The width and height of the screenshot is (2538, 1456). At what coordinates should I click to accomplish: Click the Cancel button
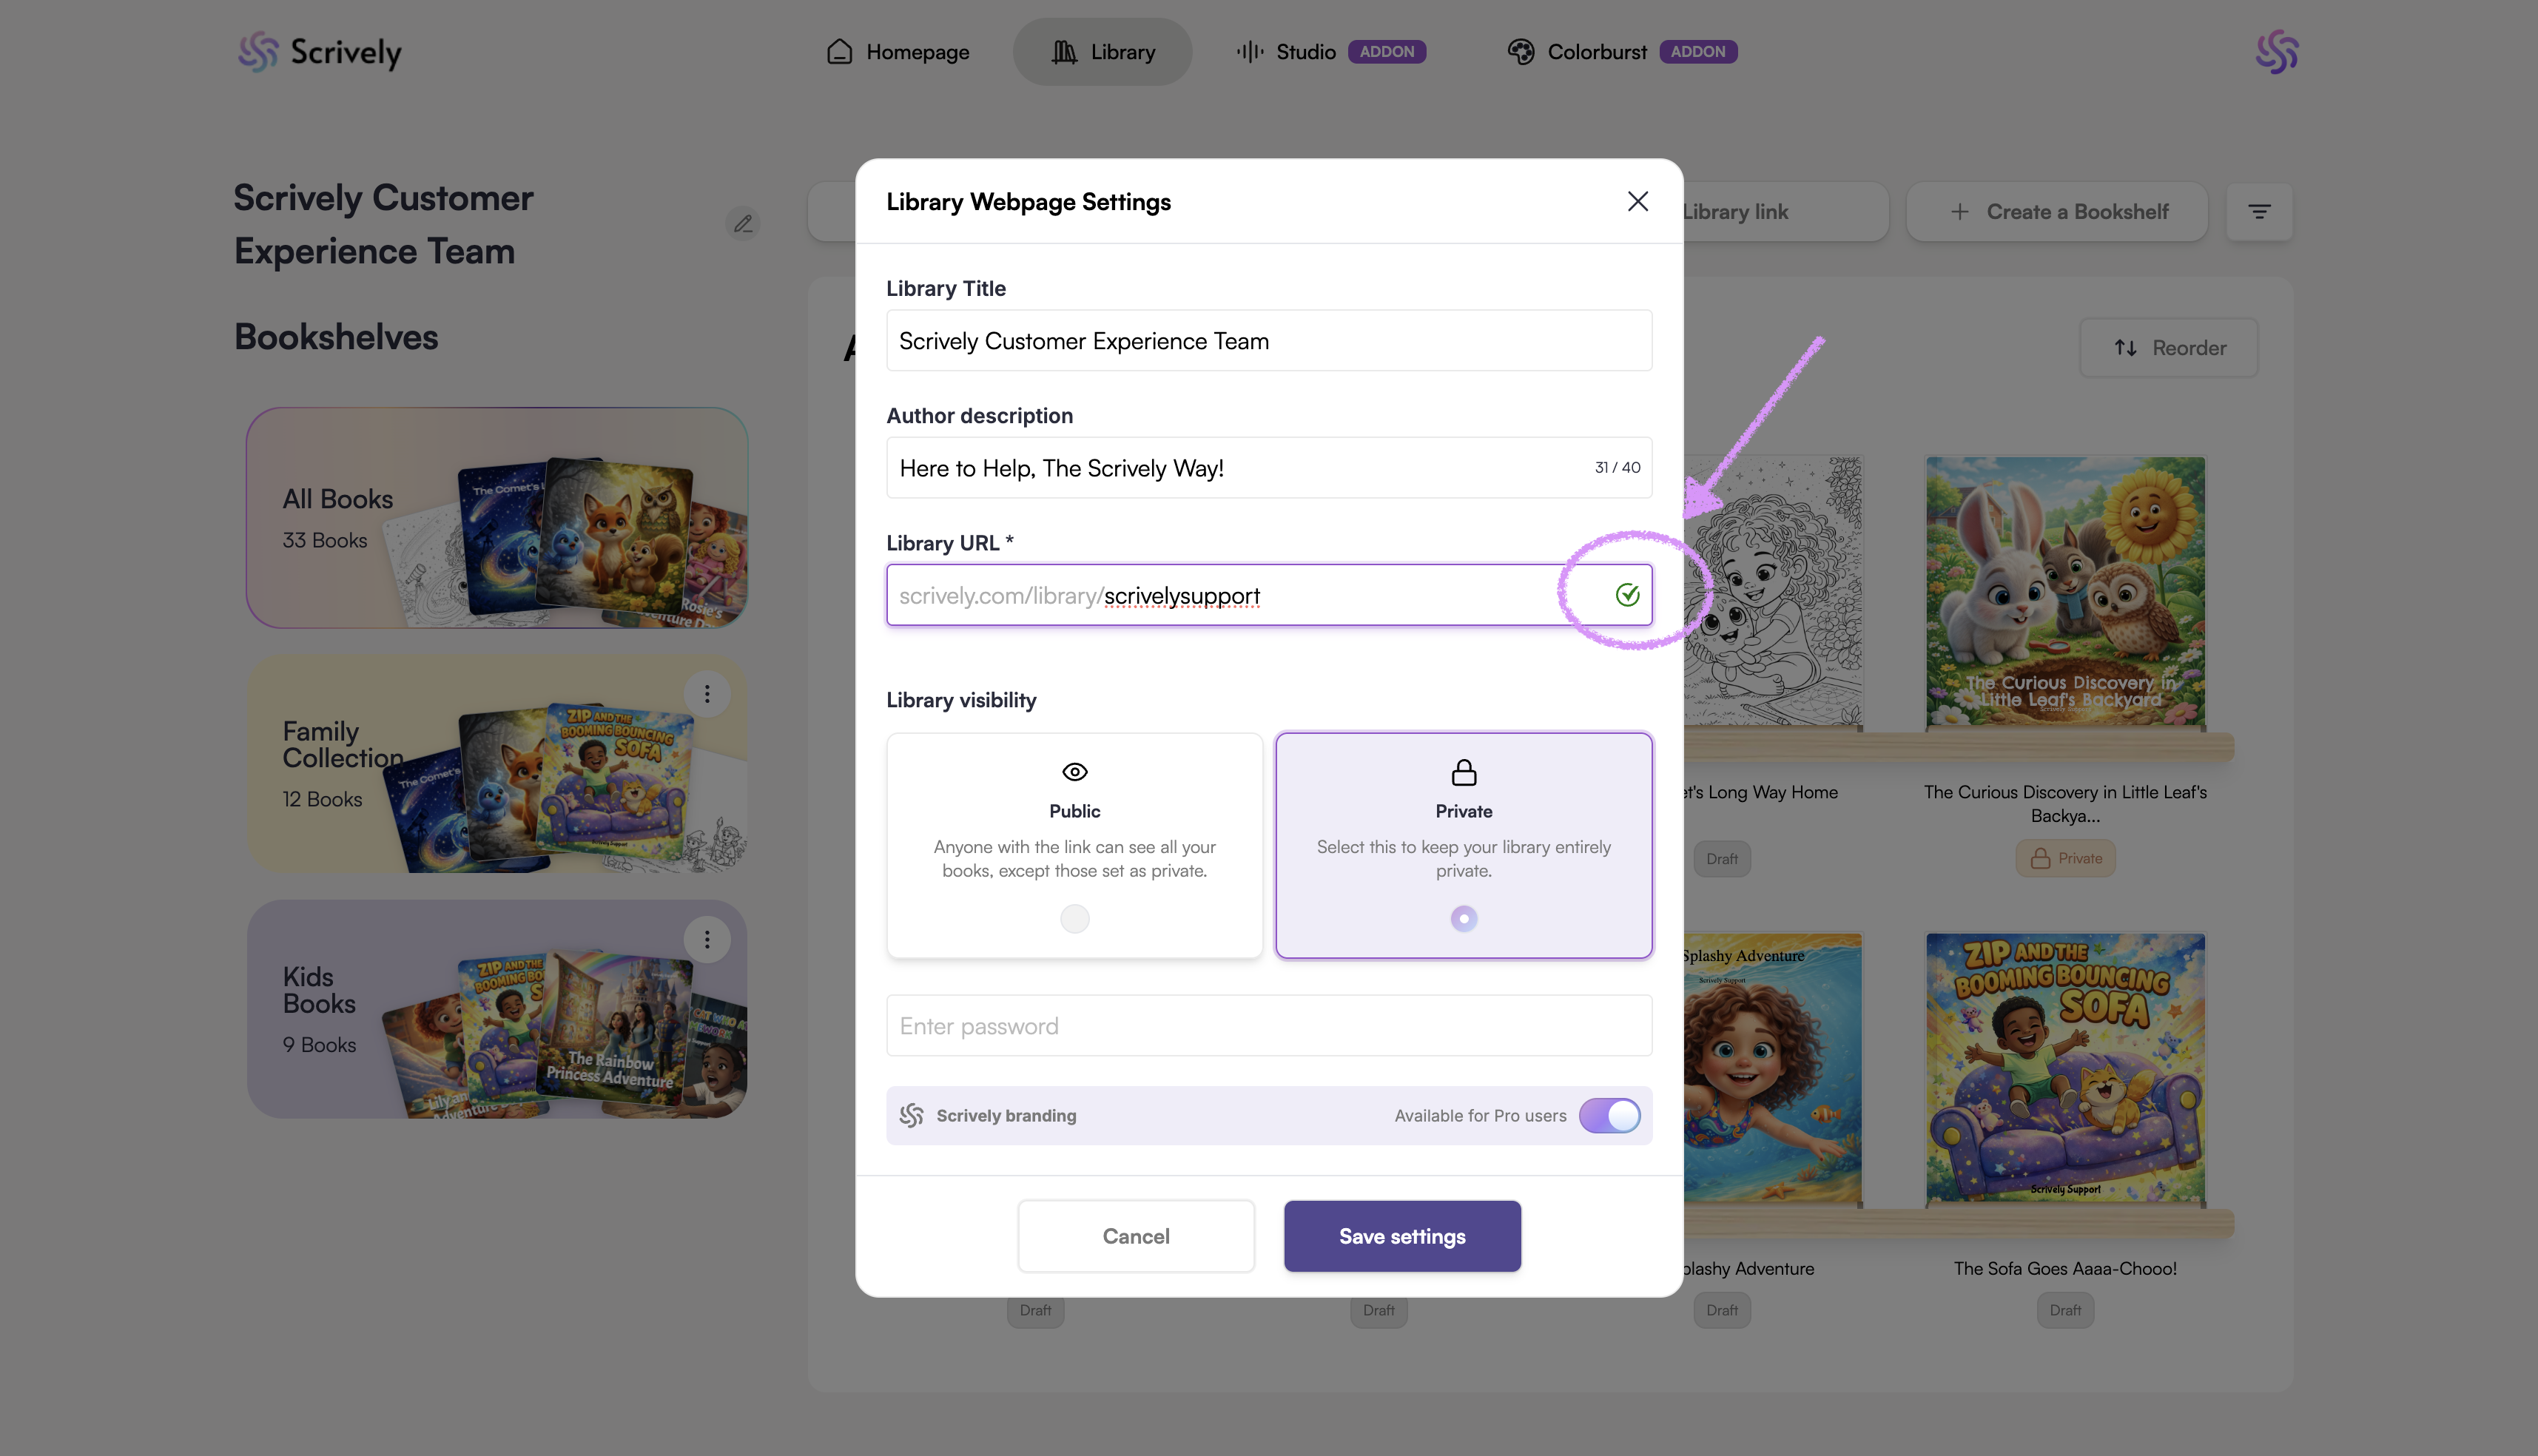(x=1135, y=1236)
